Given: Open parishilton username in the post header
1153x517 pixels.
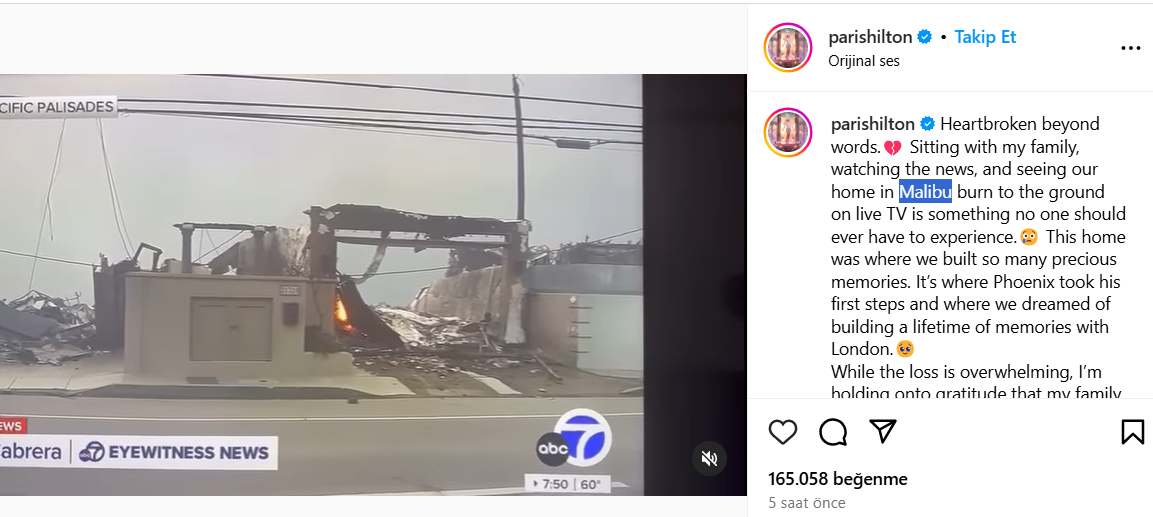Looking at the screenshot, I should click(x=870, y=37).
